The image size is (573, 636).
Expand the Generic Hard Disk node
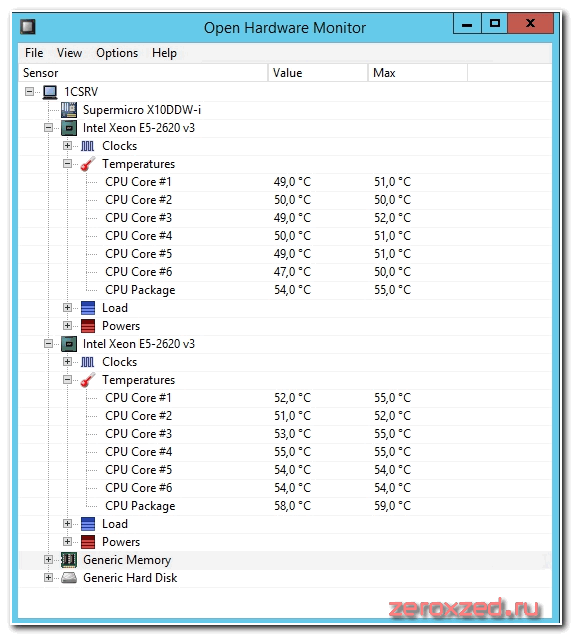48,578
